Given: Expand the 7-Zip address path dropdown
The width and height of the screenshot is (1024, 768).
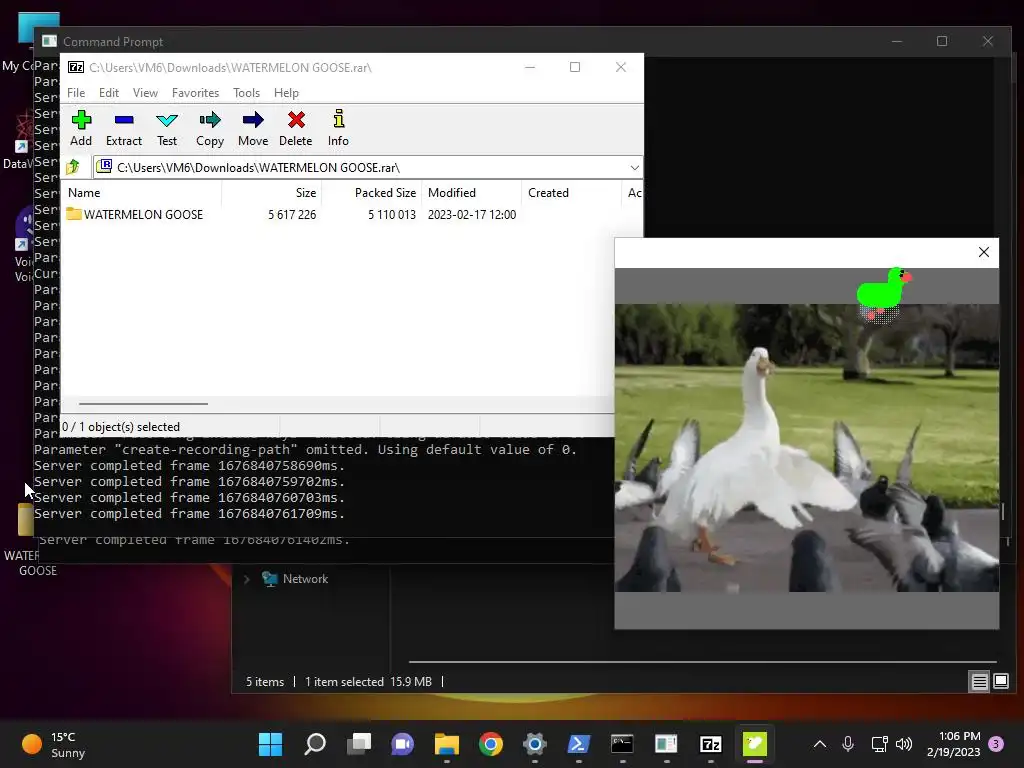Looking at the screenshot, I should pos(634,168).
